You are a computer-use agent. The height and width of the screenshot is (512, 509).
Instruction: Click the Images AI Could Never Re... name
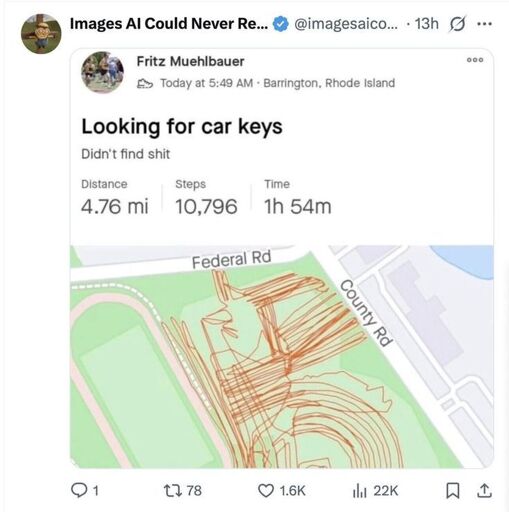[x=169, y=24]
